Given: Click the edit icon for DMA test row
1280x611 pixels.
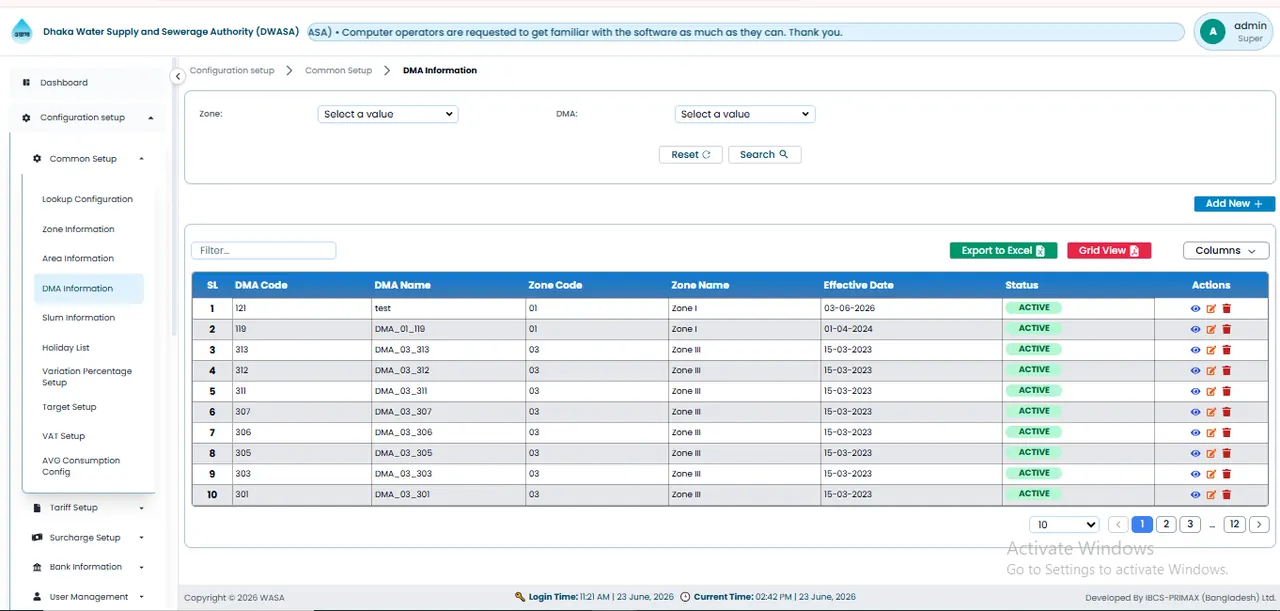Looking at the screenshot, I should tap(1211, 309).
